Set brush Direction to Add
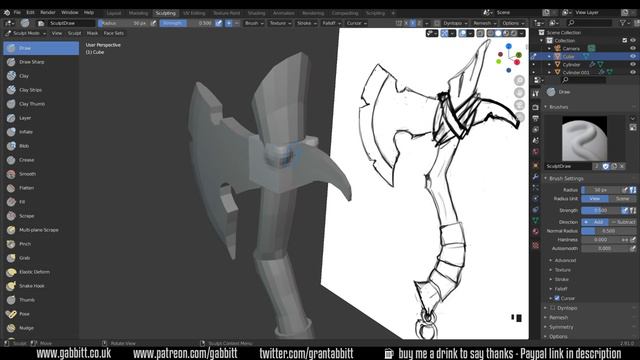Viewport: 640px width, 360px height. coord(595,222)
